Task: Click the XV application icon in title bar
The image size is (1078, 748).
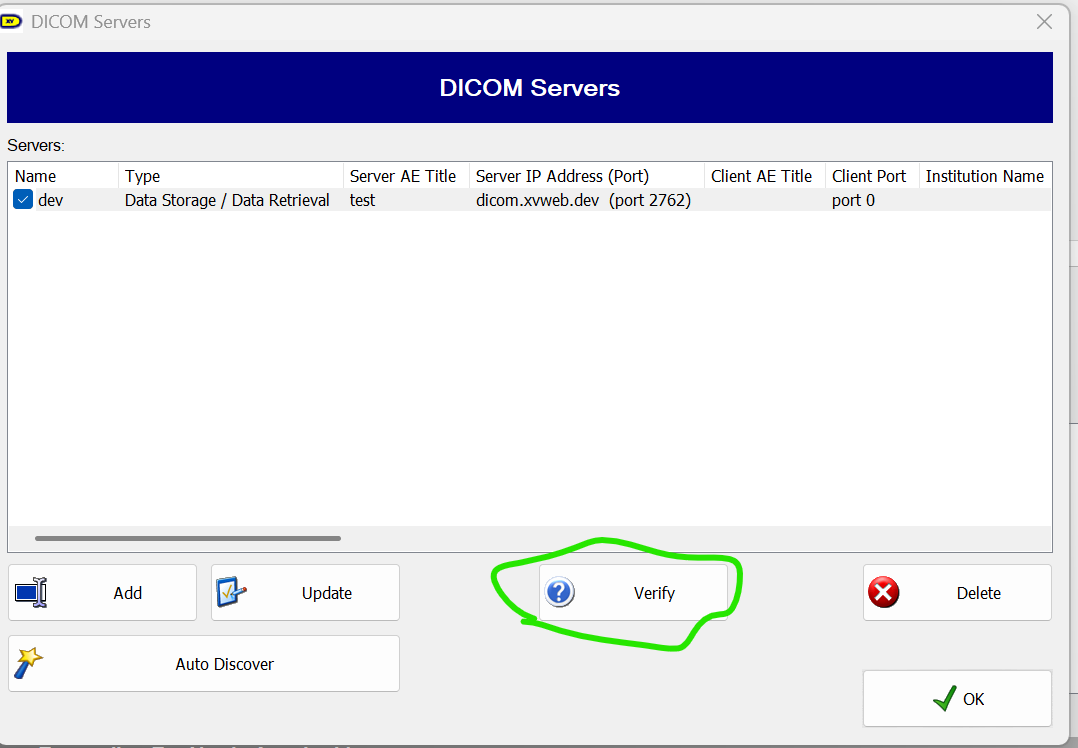Action: coord(11,21)
